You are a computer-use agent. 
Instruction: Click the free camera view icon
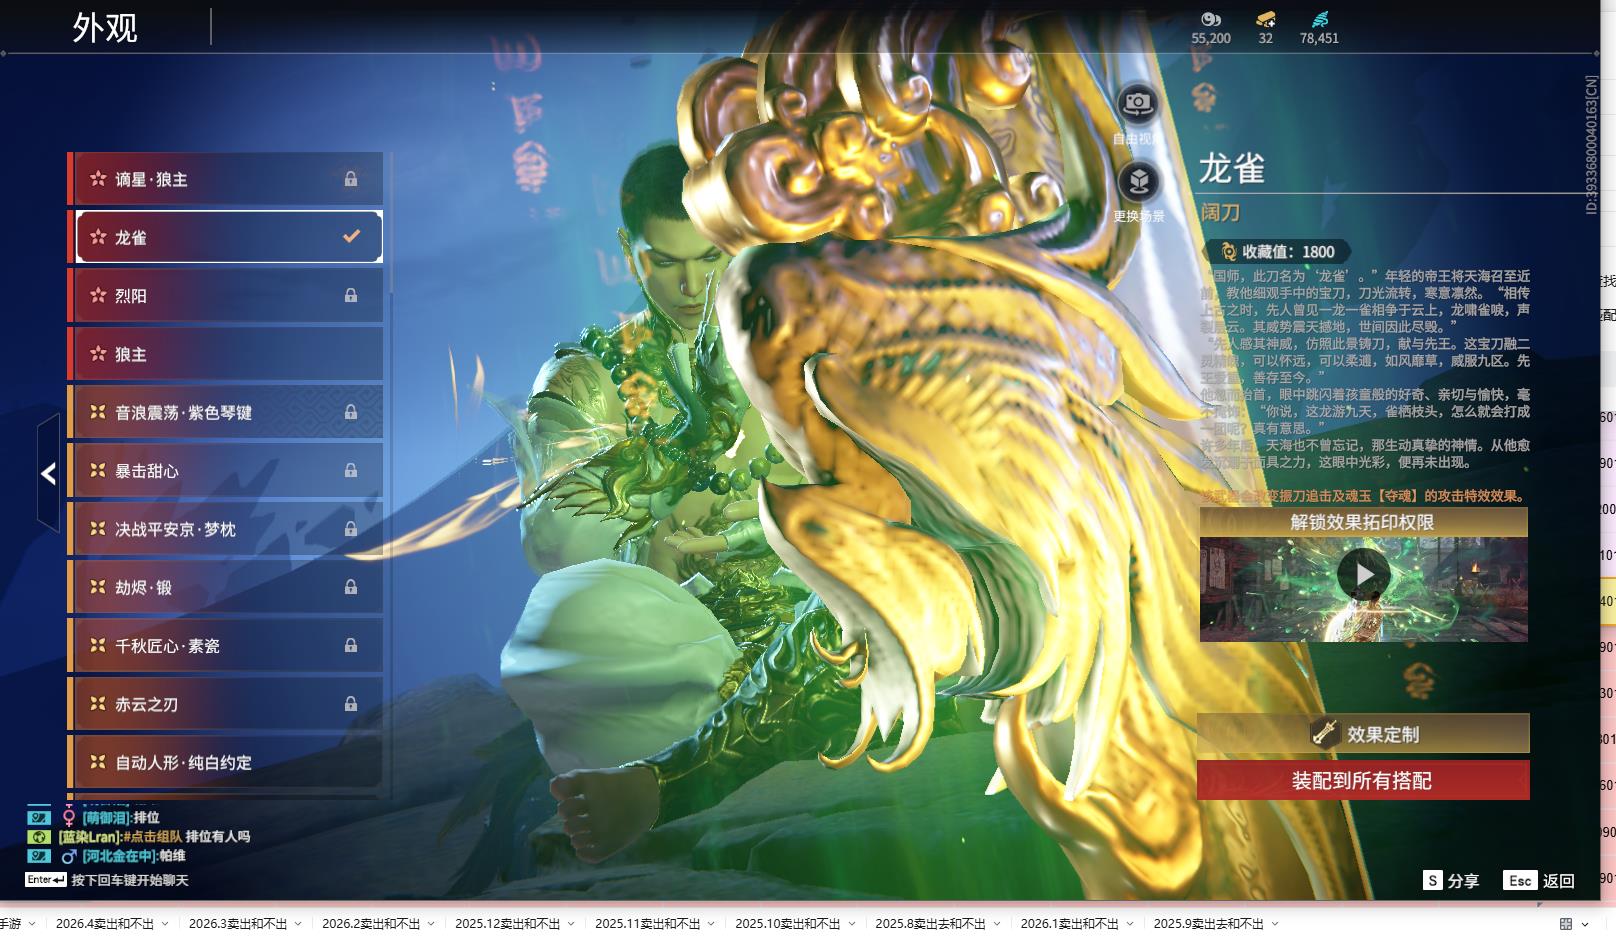click(1137, 103)
